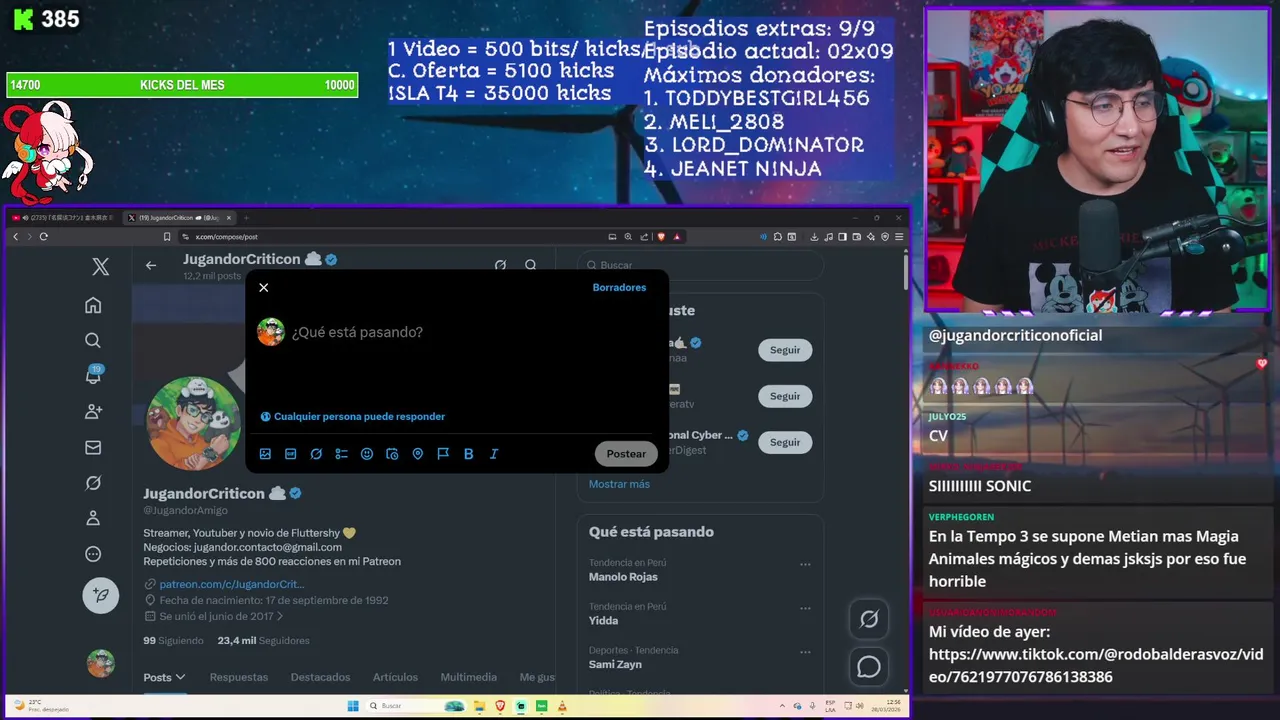Click the flag icon in composer

(443, 454)
